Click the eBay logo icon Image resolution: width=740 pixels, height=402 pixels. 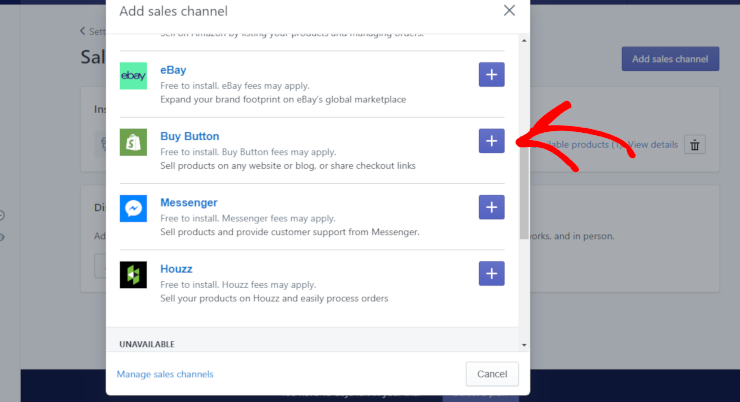[x=133, y=75]
